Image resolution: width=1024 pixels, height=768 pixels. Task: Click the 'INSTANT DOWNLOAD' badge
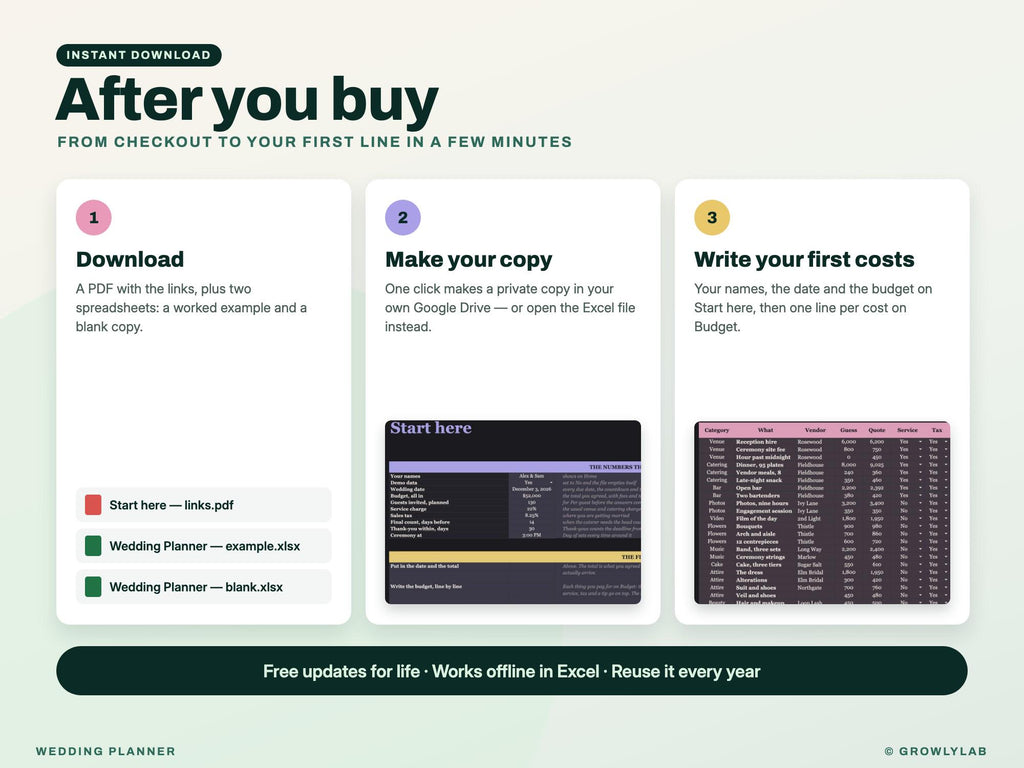point(139,55)
